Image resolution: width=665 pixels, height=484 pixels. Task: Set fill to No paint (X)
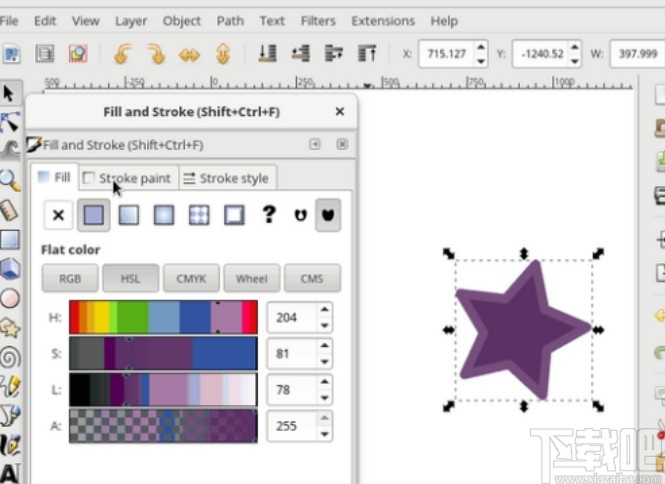click(x=58, y=215)
